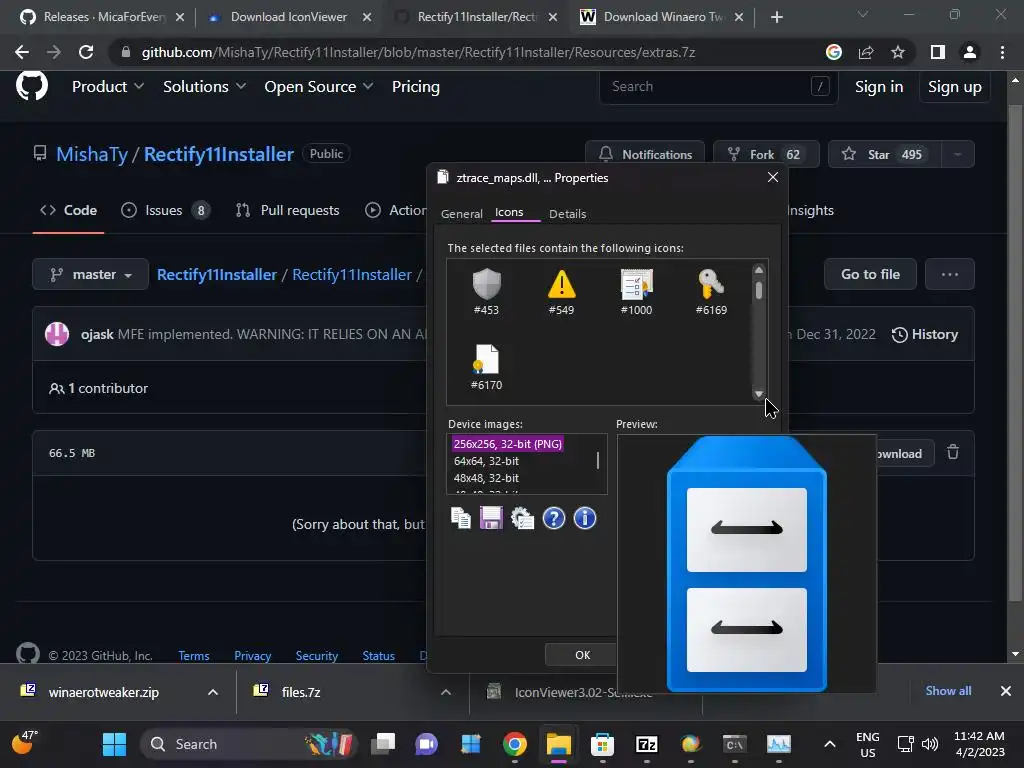Viewport: 1024px width, 768px height.
Task: Open a new browser tab
Action: click(x=776, y=17)
